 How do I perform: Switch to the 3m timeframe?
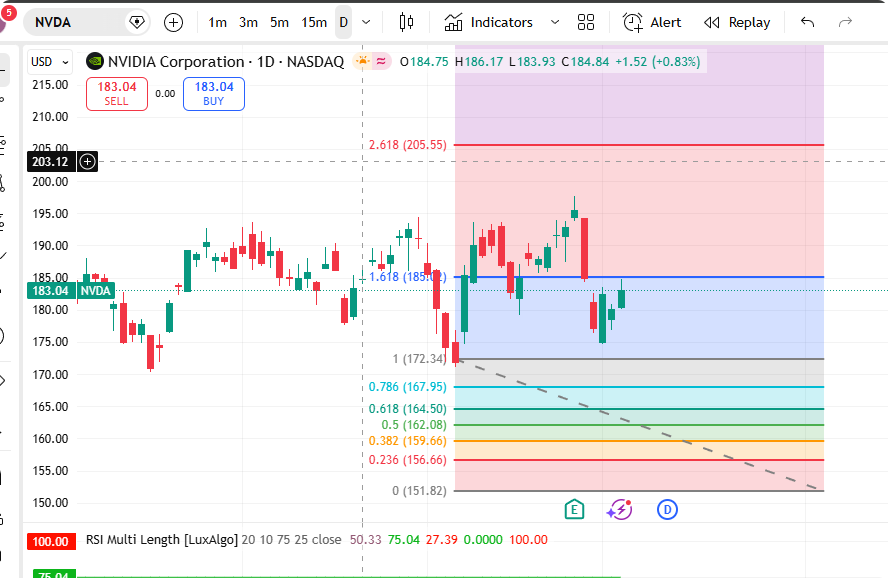point(248,23)
